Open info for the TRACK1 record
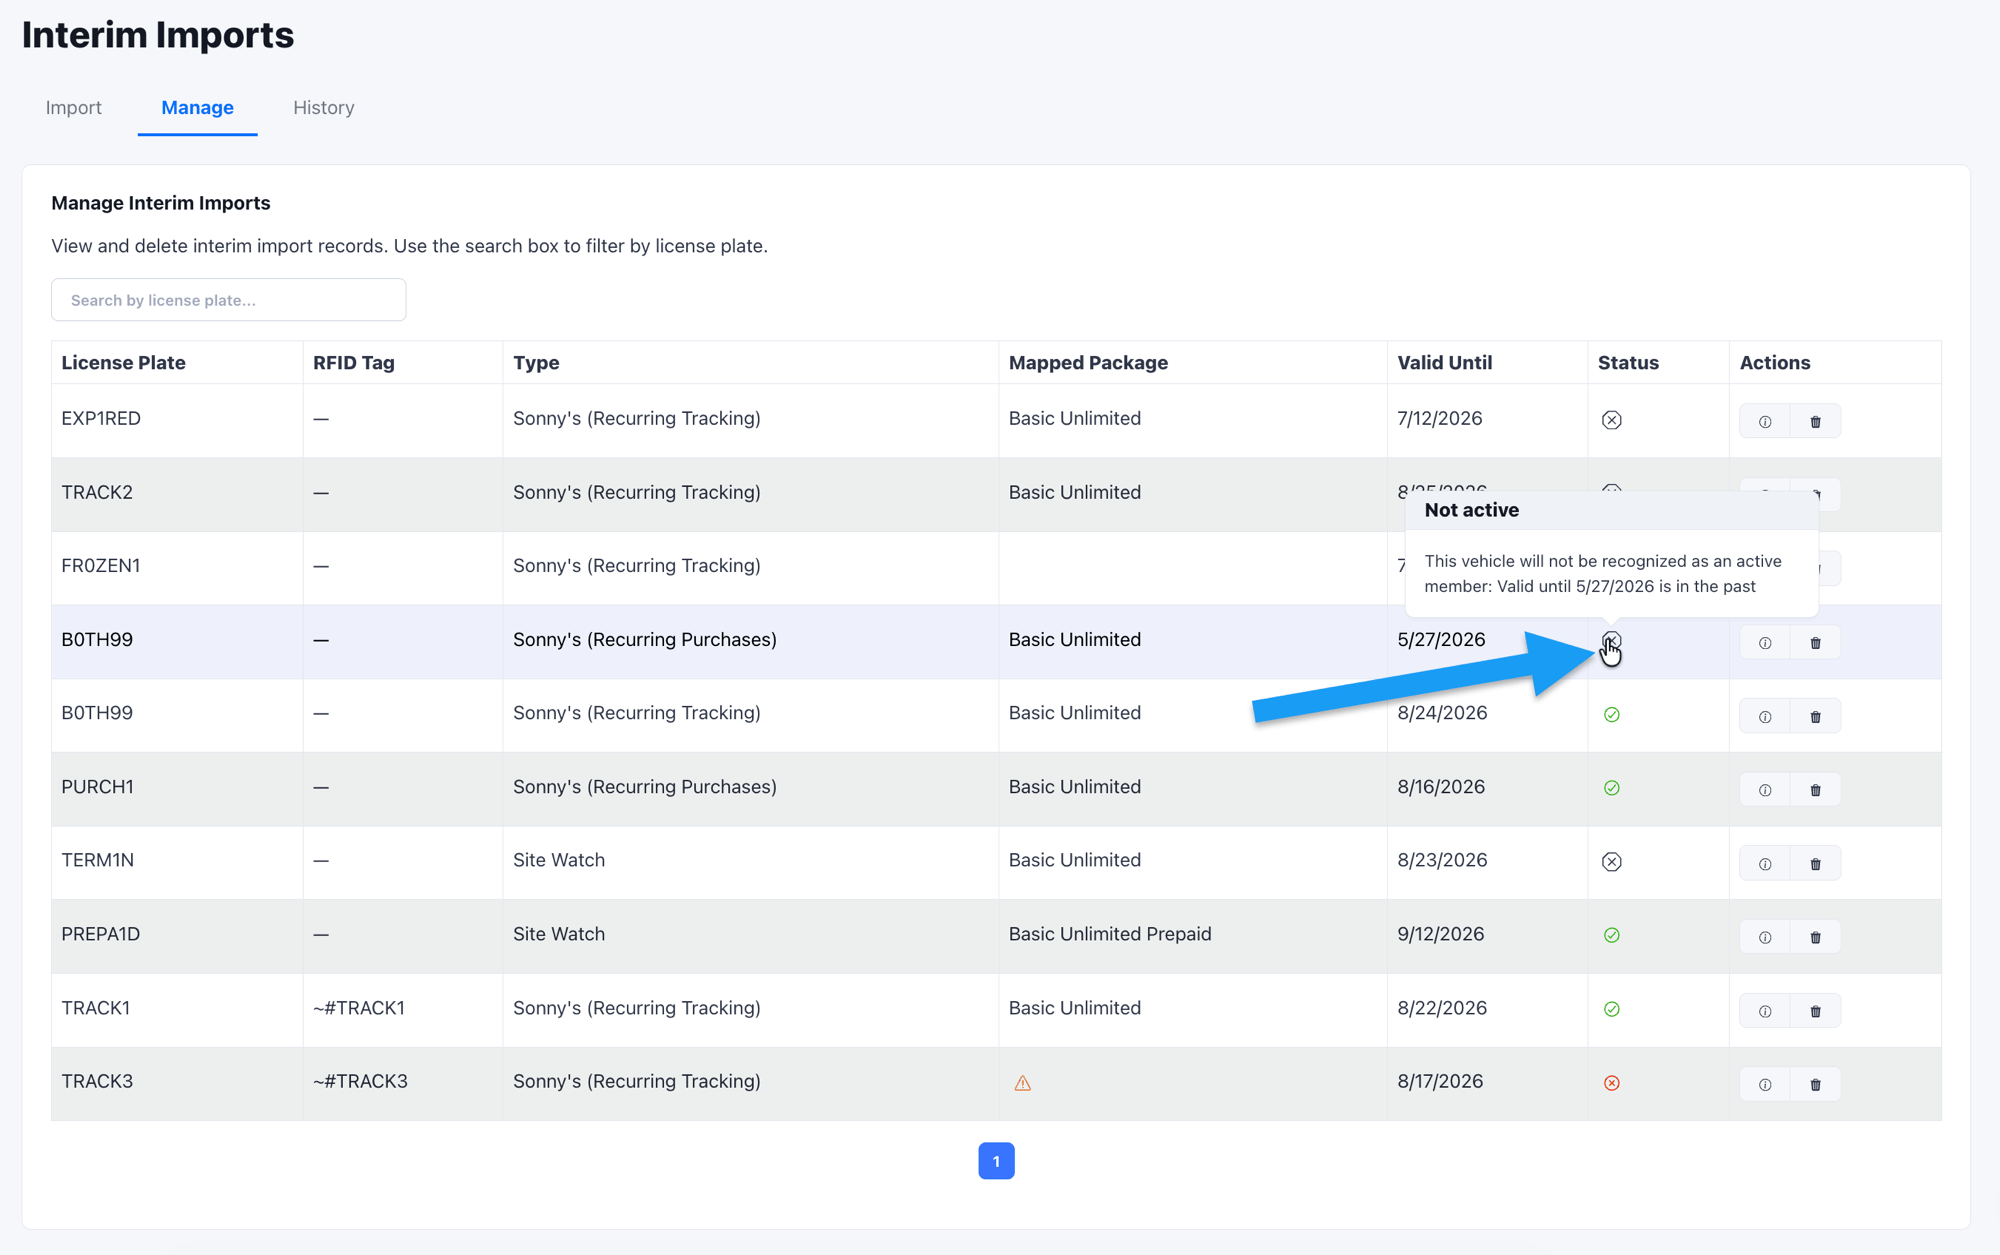The image size is (2000, 1255). point(1765,1011)
